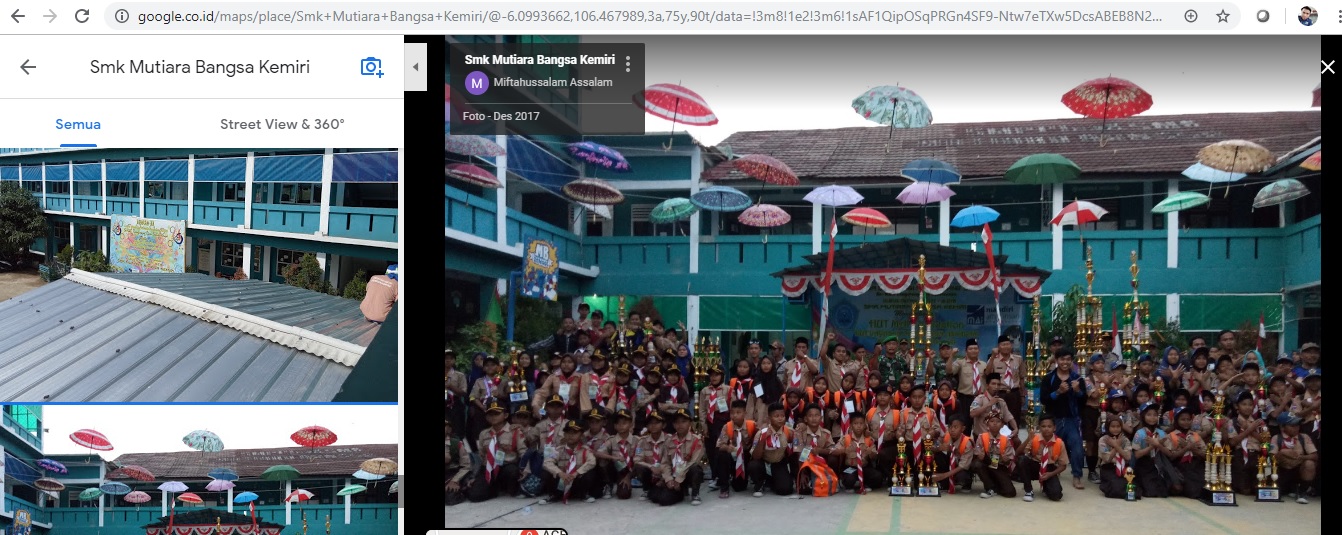Open Miftahussalam Assalam contributor profile

point(552,82)
